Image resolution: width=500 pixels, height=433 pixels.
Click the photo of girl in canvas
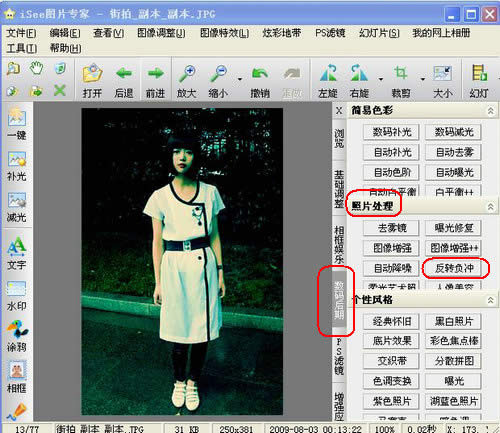pyautogui.click(x=182, y=261)
